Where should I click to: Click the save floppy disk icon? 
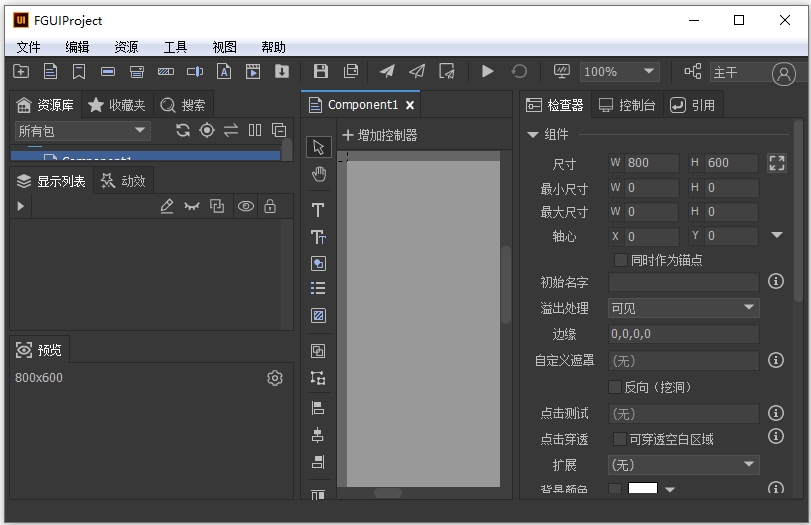coord(320,71)
